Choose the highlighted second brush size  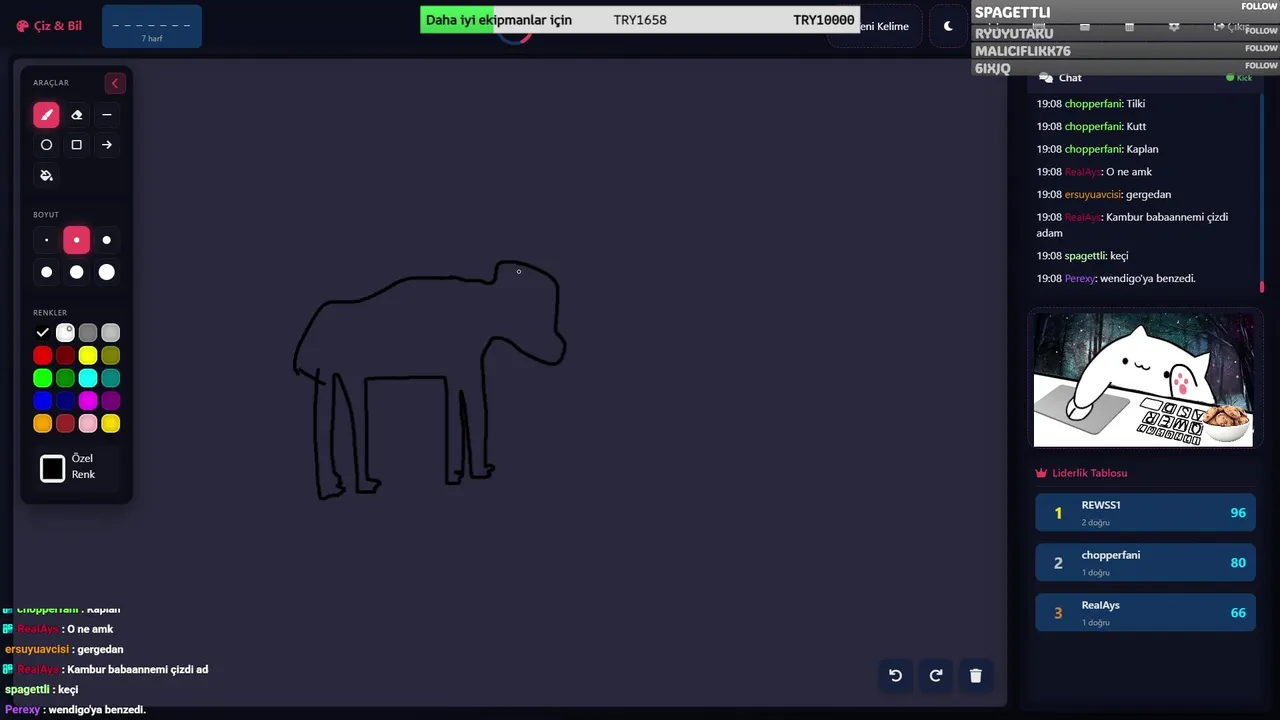[76, 240]
